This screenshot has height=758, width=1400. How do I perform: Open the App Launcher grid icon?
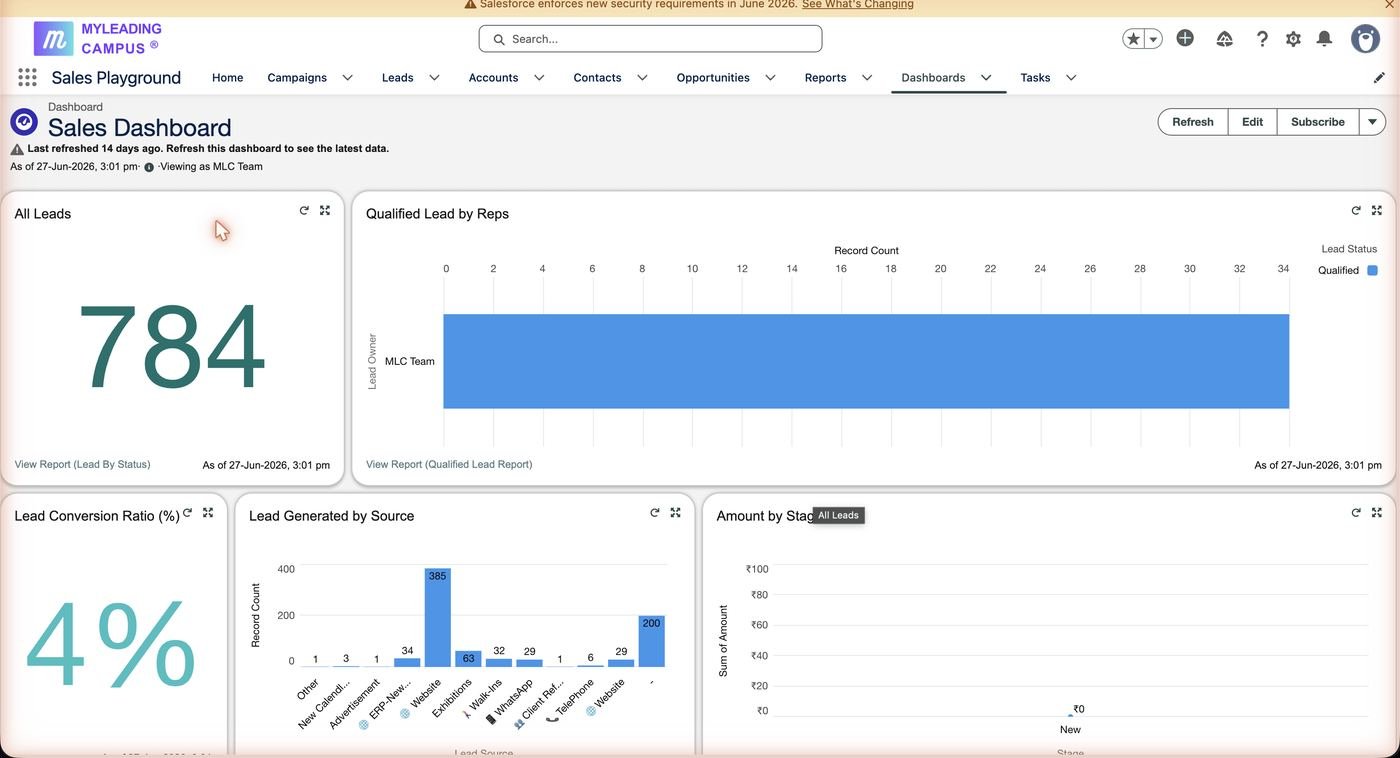tap(27, 77)
